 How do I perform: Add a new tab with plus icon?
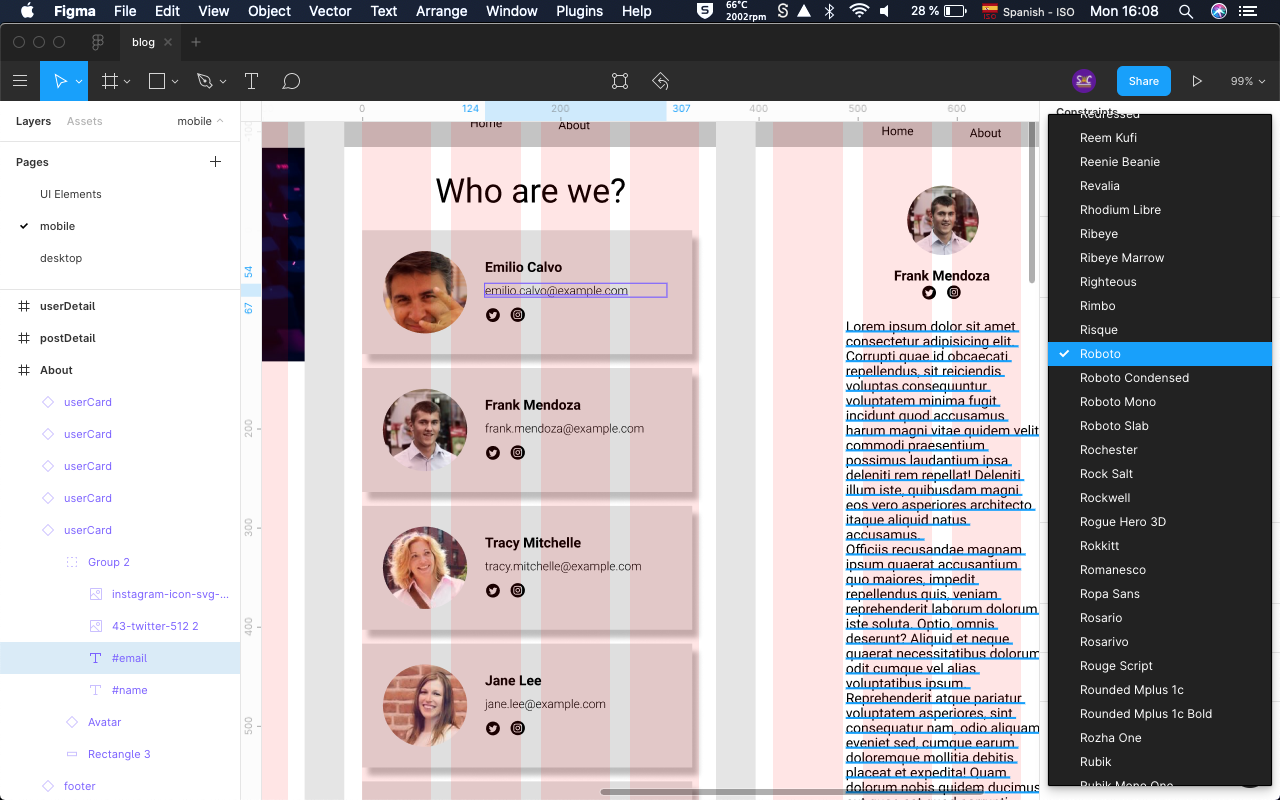pos(196,42)
